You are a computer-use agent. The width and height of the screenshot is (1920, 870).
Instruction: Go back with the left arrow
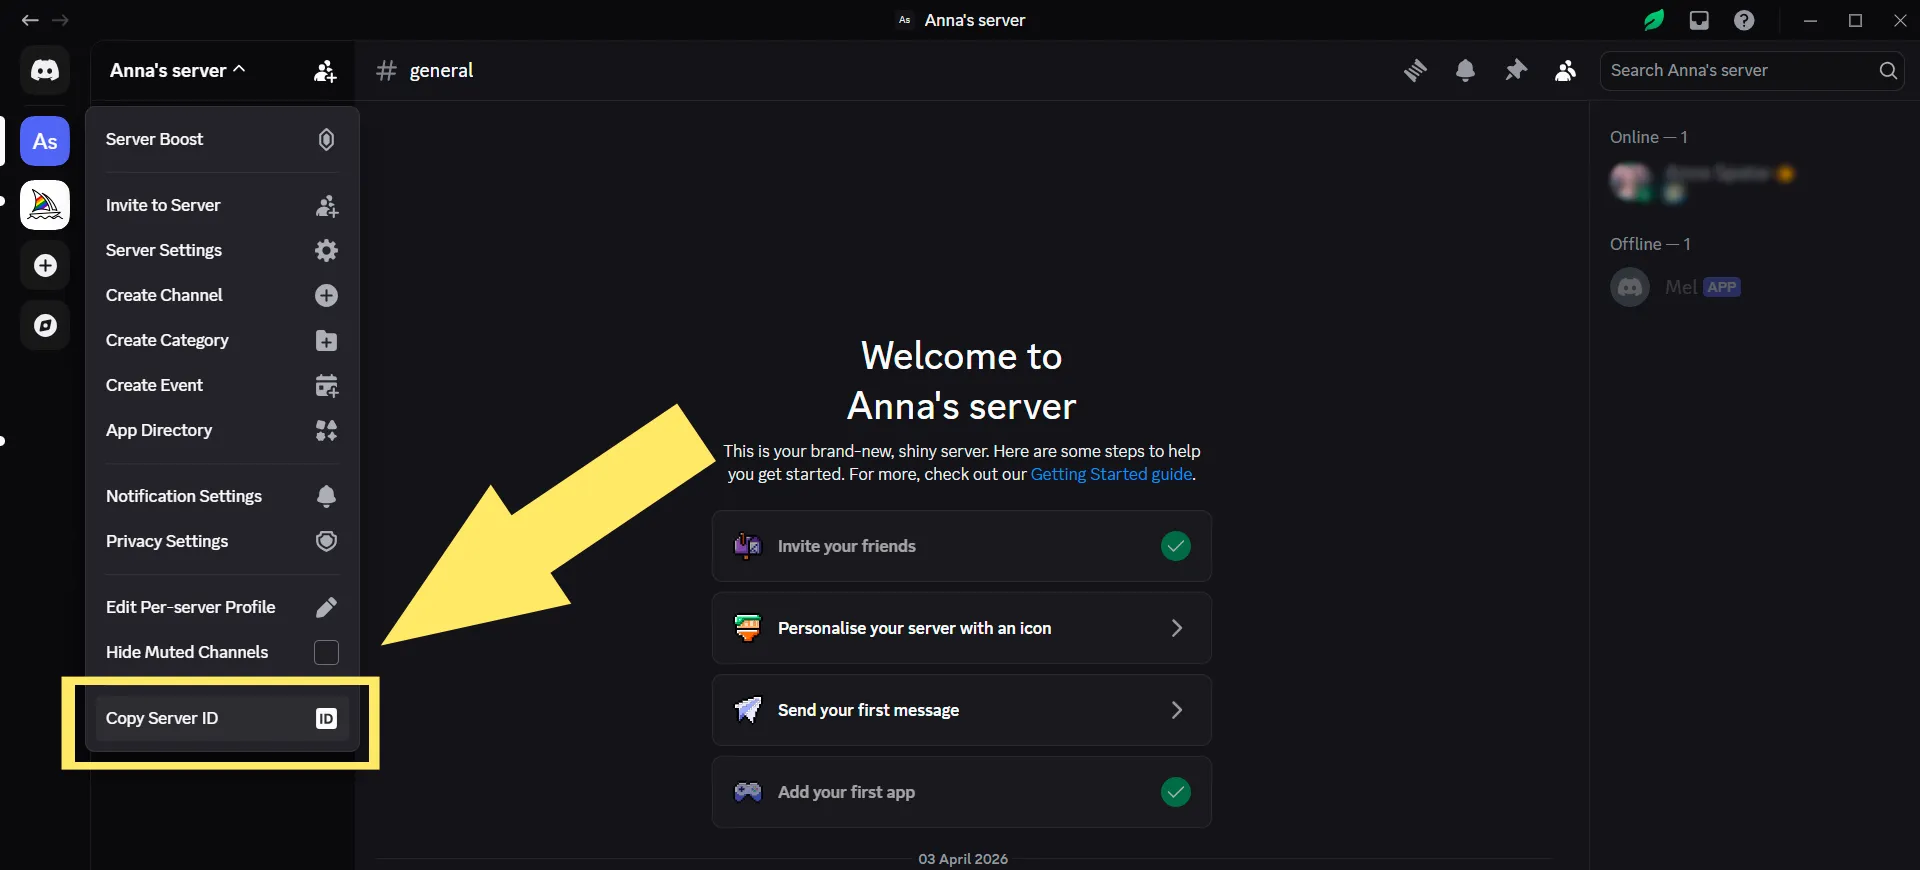(x=30, y=20)
